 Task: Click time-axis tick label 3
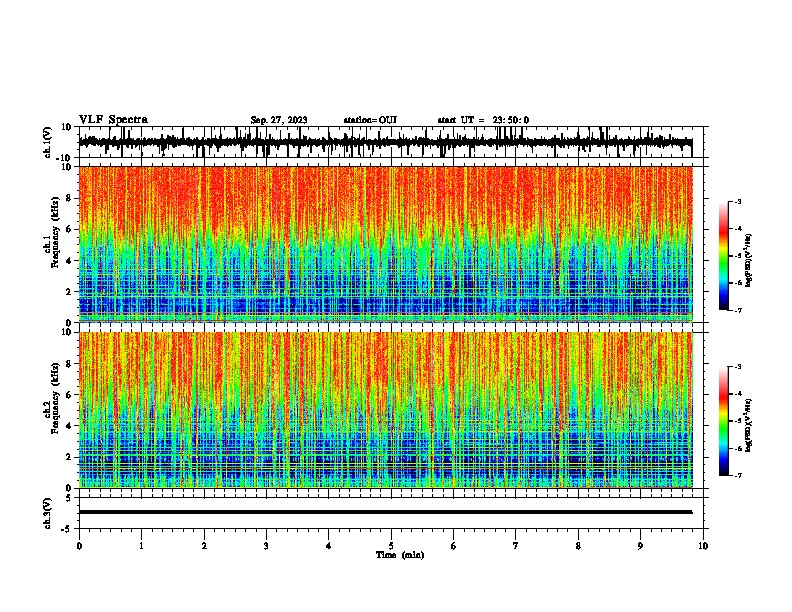tap(266, 546)
